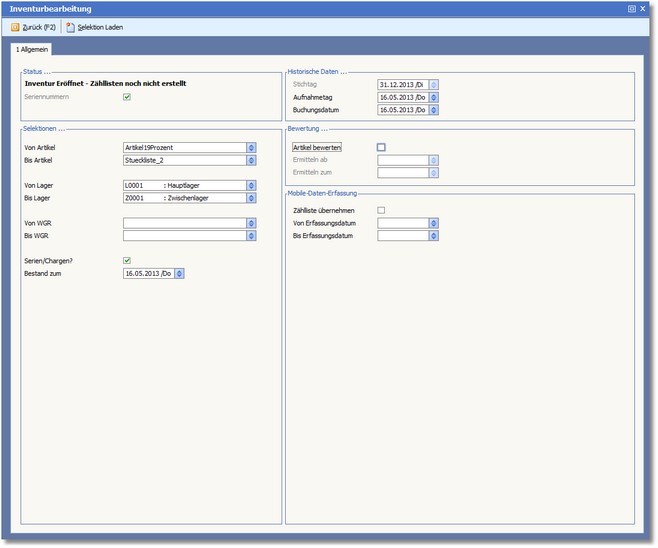
Task: Click the Zurück (F2) back icon
Action: coord(15,27)
